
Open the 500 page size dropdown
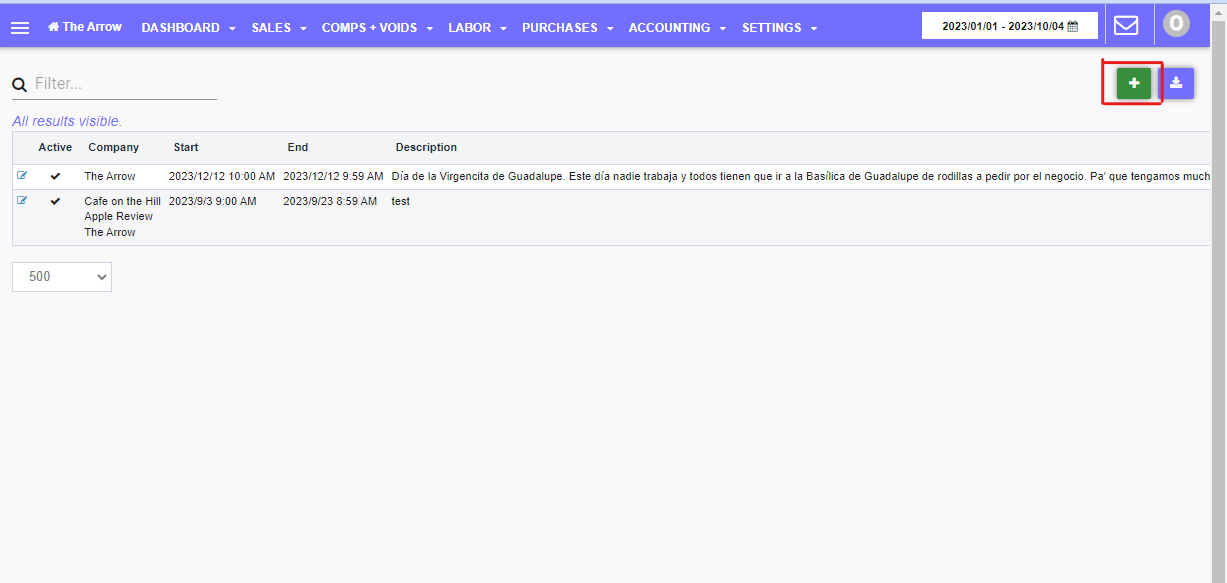pyautogui.click(x=62, y=277)
